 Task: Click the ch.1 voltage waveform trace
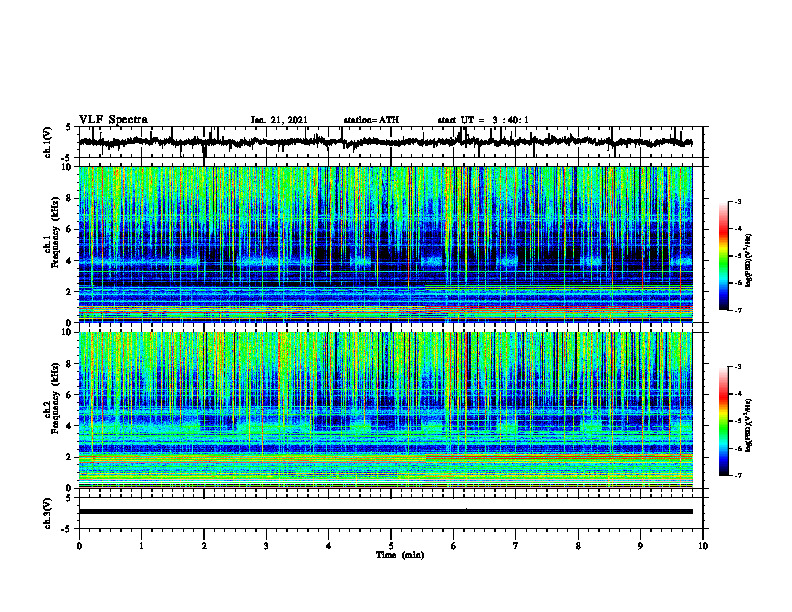(385, 142)
